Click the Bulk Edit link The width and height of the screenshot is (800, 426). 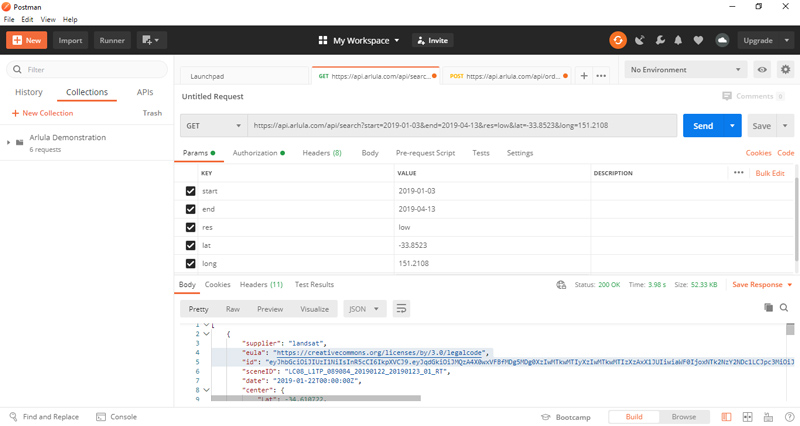770,173
